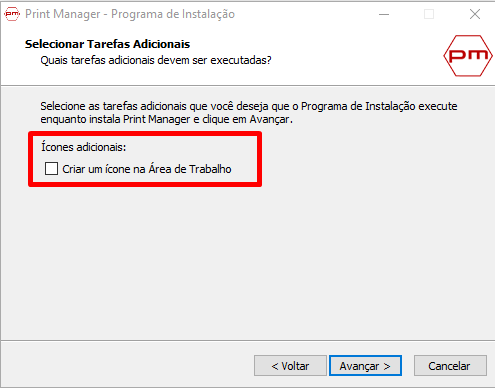The width and height of the screenshot is (495, 388).
Task: Enable the desktop icon creation checkbox
Action: 51,169
